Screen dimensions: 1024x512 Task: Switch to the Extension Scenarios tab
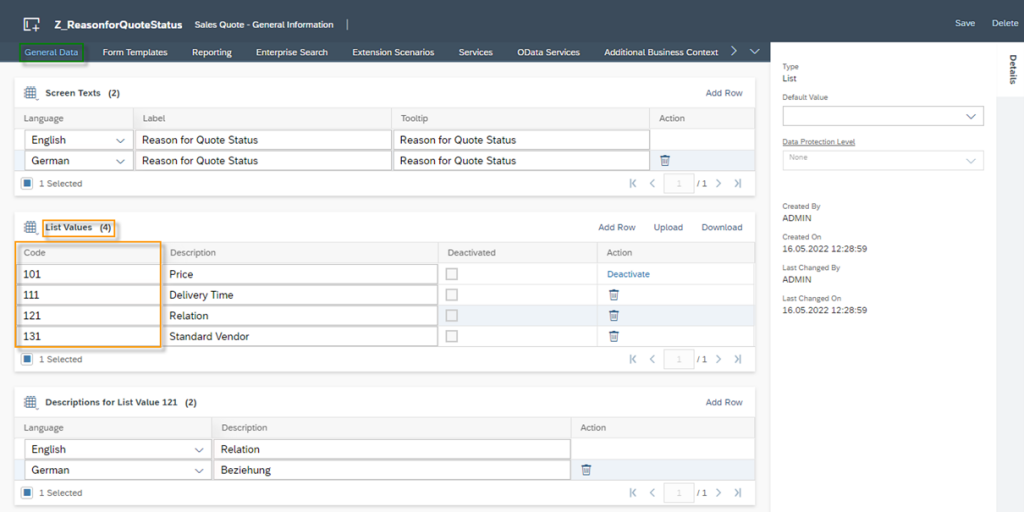click(393, 52)
